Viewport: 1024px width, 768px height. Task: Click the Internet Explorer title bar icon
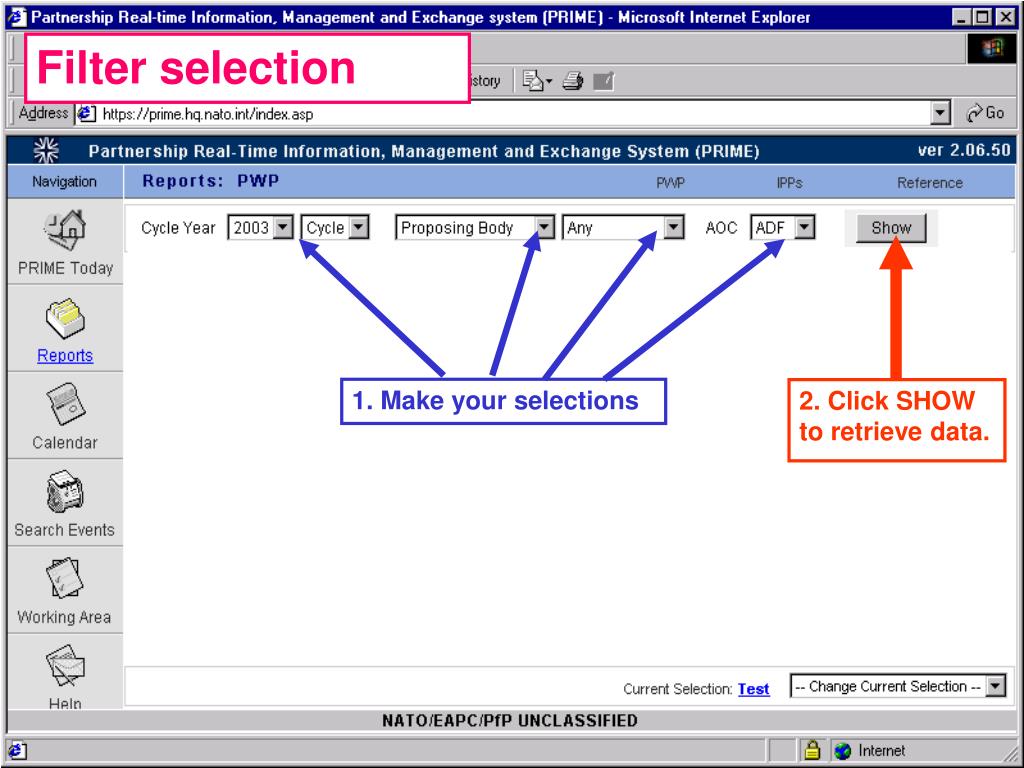click(x=16, y=17)
